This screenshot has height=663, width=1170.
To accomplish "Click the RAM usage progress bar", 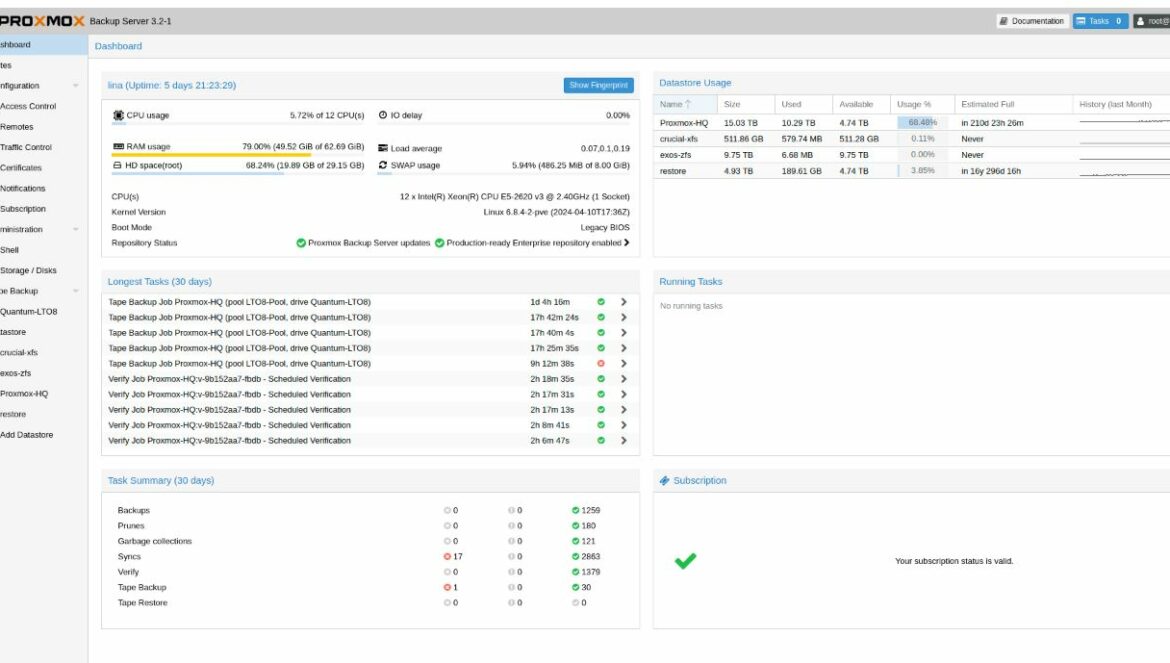I will click(238, 154).
